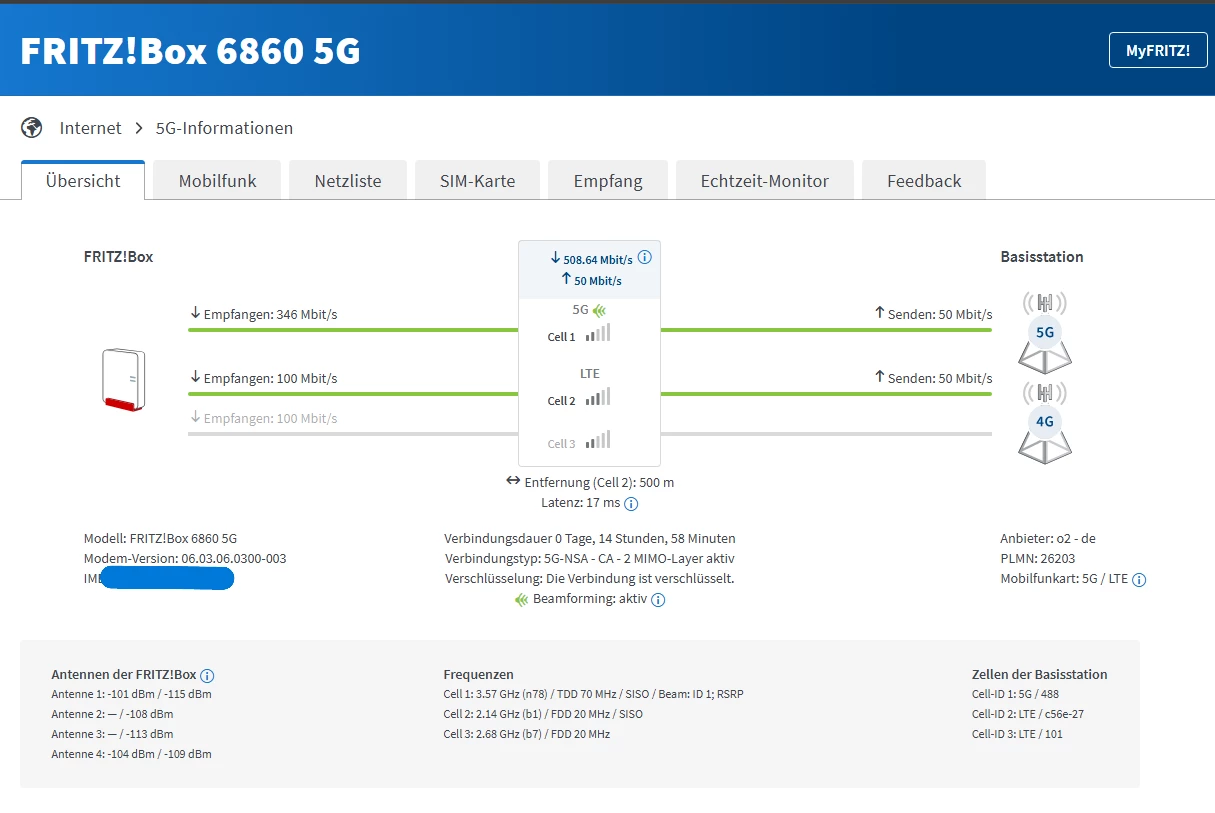Click info icon next to Beamforming aktiv
Viewport: 1215px width, 813px height.
(x=658, y=600)
